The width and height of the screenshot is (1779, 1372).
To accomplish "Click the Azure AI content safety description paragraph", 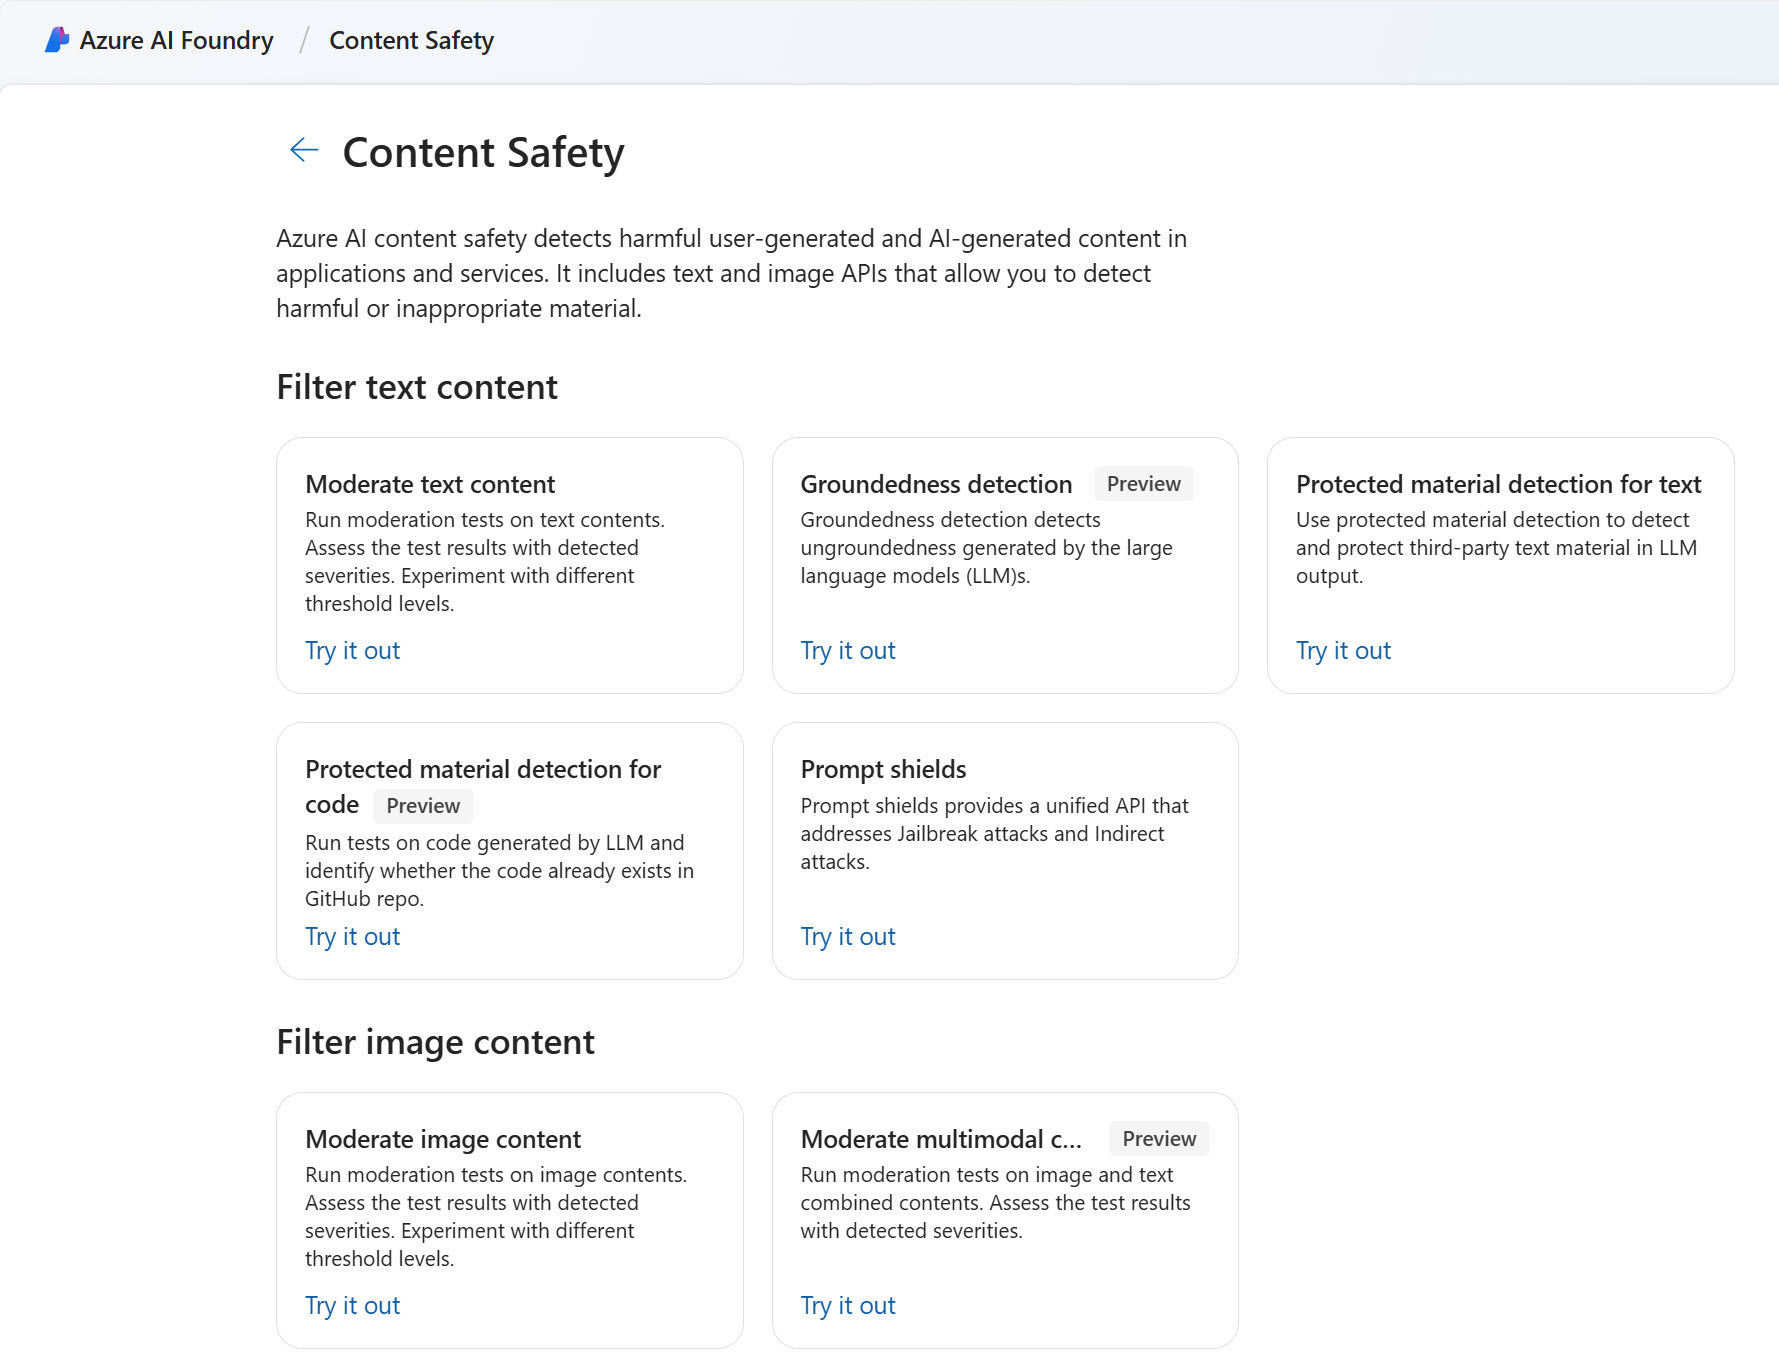I will point(731,273).
